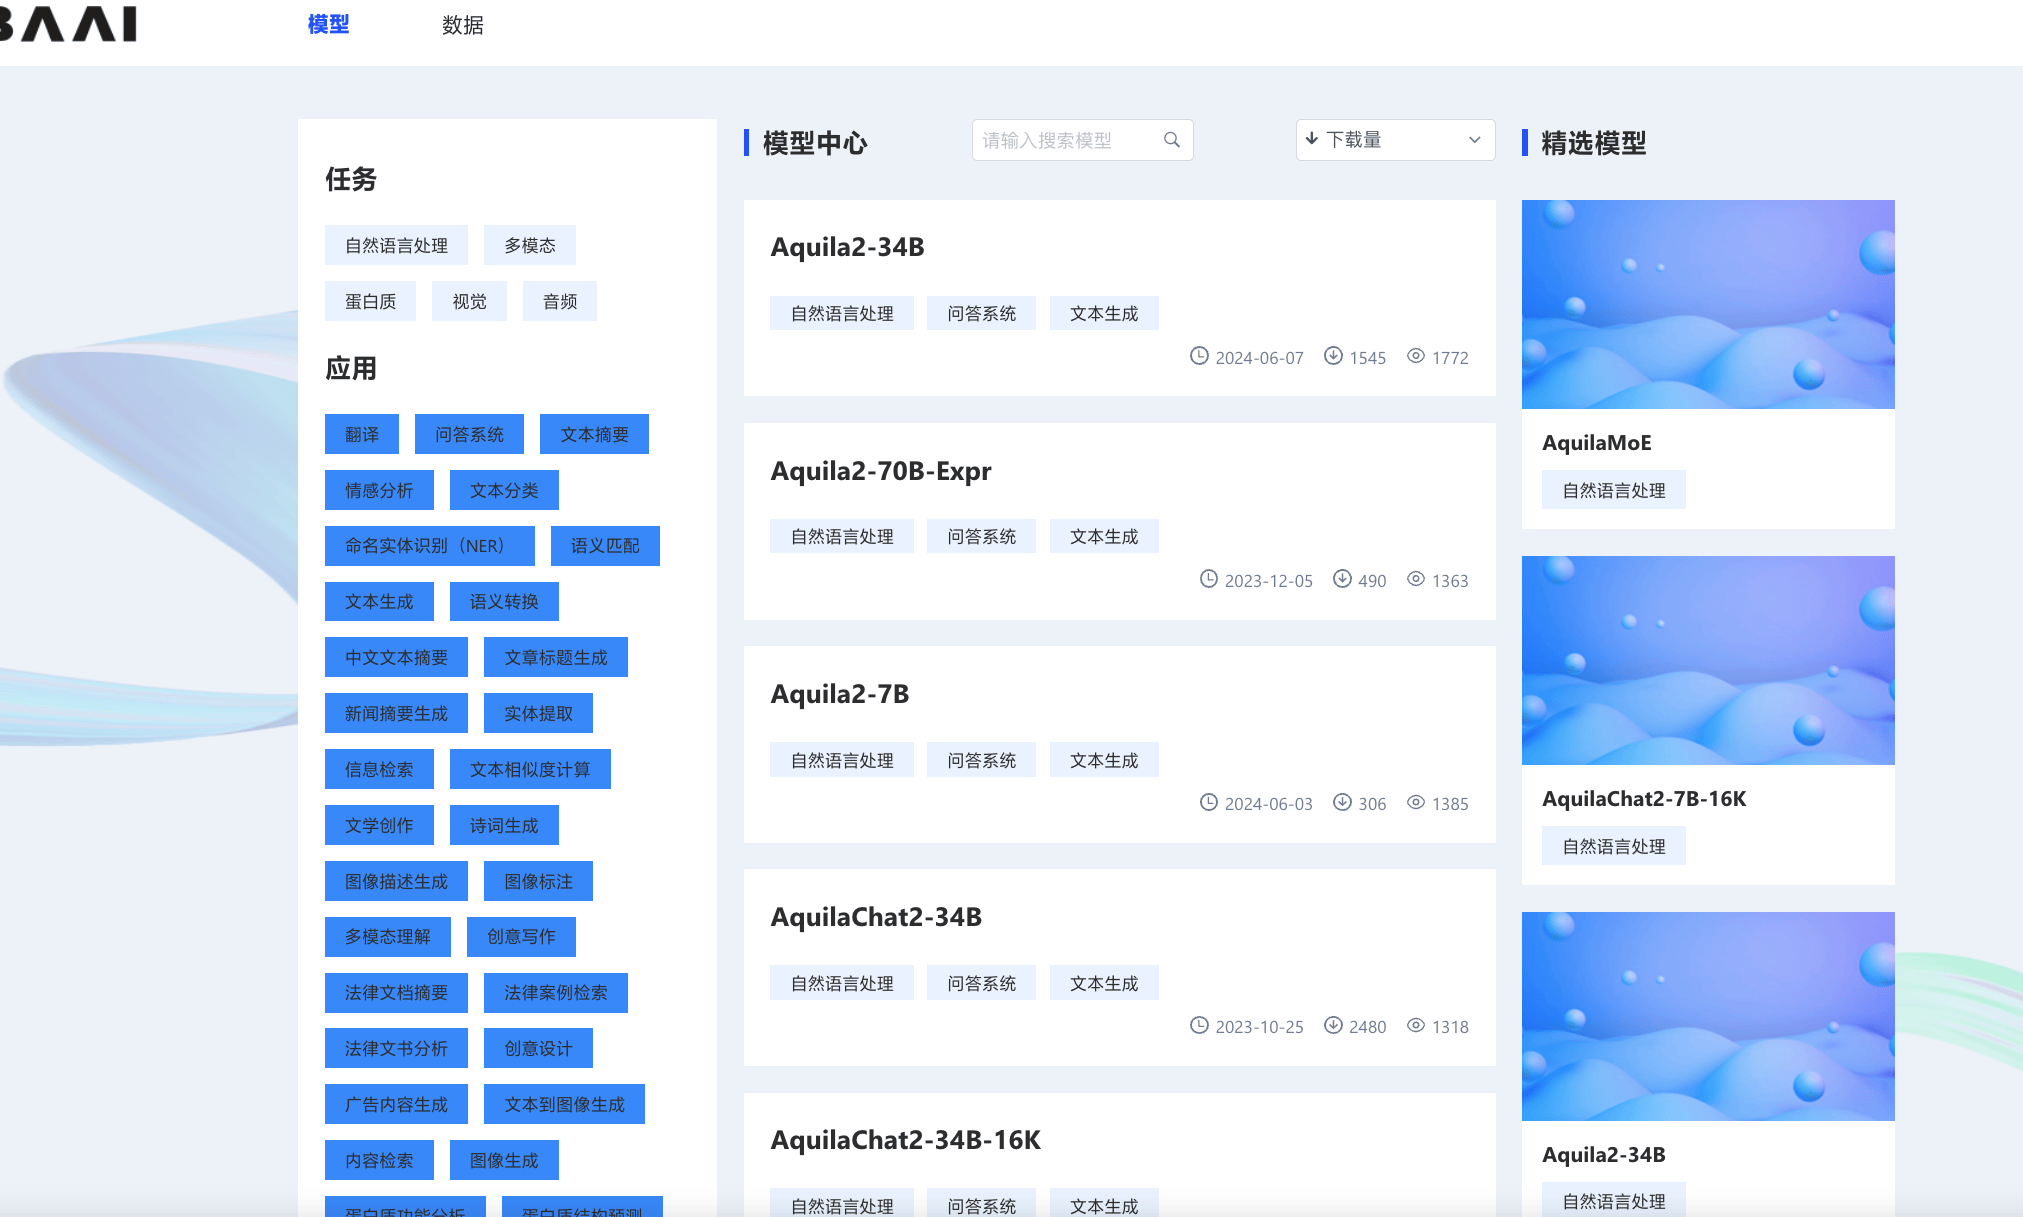Select the 广告内容生成 tag

click(x=396, y=1104)
